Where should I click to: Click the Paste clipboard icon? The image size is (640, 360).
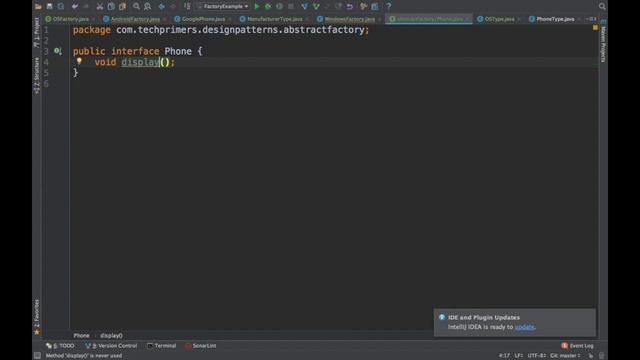click(122, 7)
